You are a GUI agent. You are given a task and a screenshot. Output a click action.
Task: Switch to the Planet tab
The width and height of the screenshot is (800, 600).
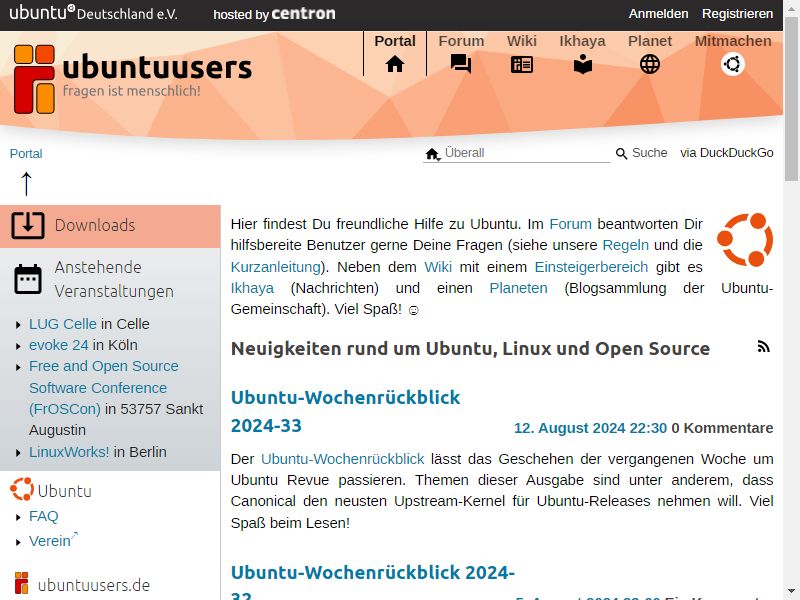click(x=649, y=41)
